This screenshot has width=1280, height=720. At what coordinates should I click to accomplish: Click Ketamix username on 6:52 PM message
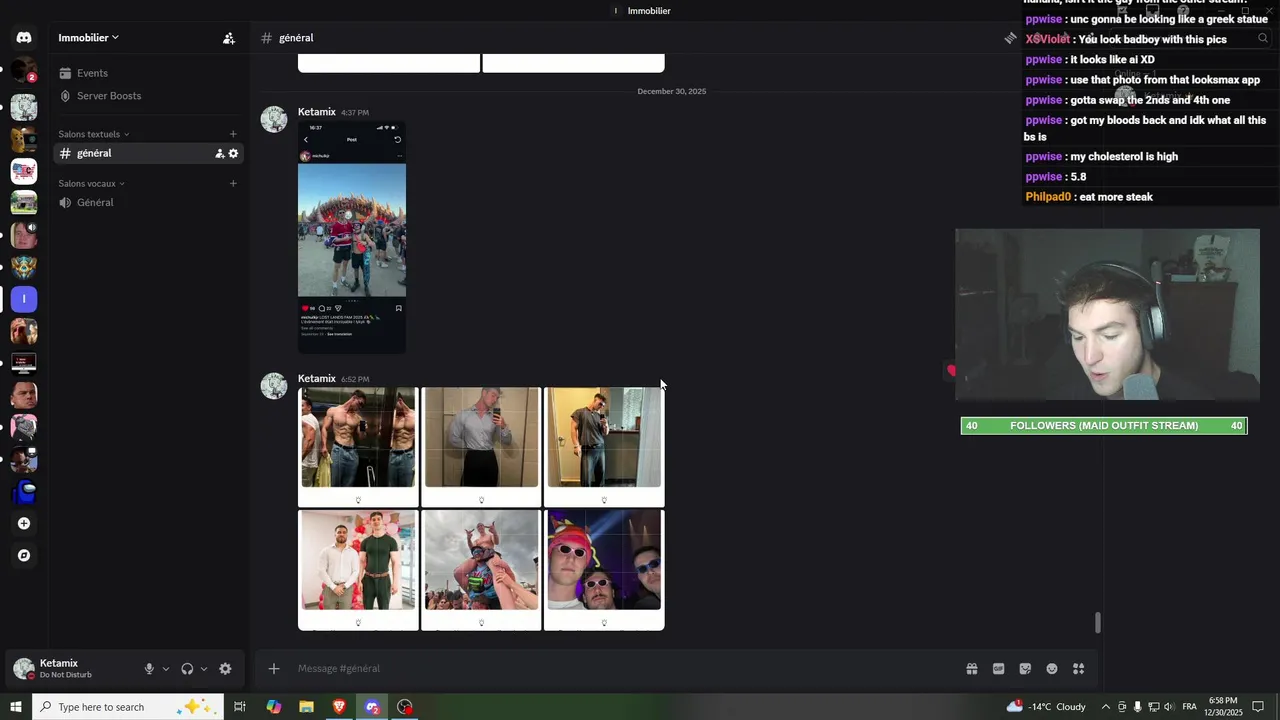[x=316, y=379]
